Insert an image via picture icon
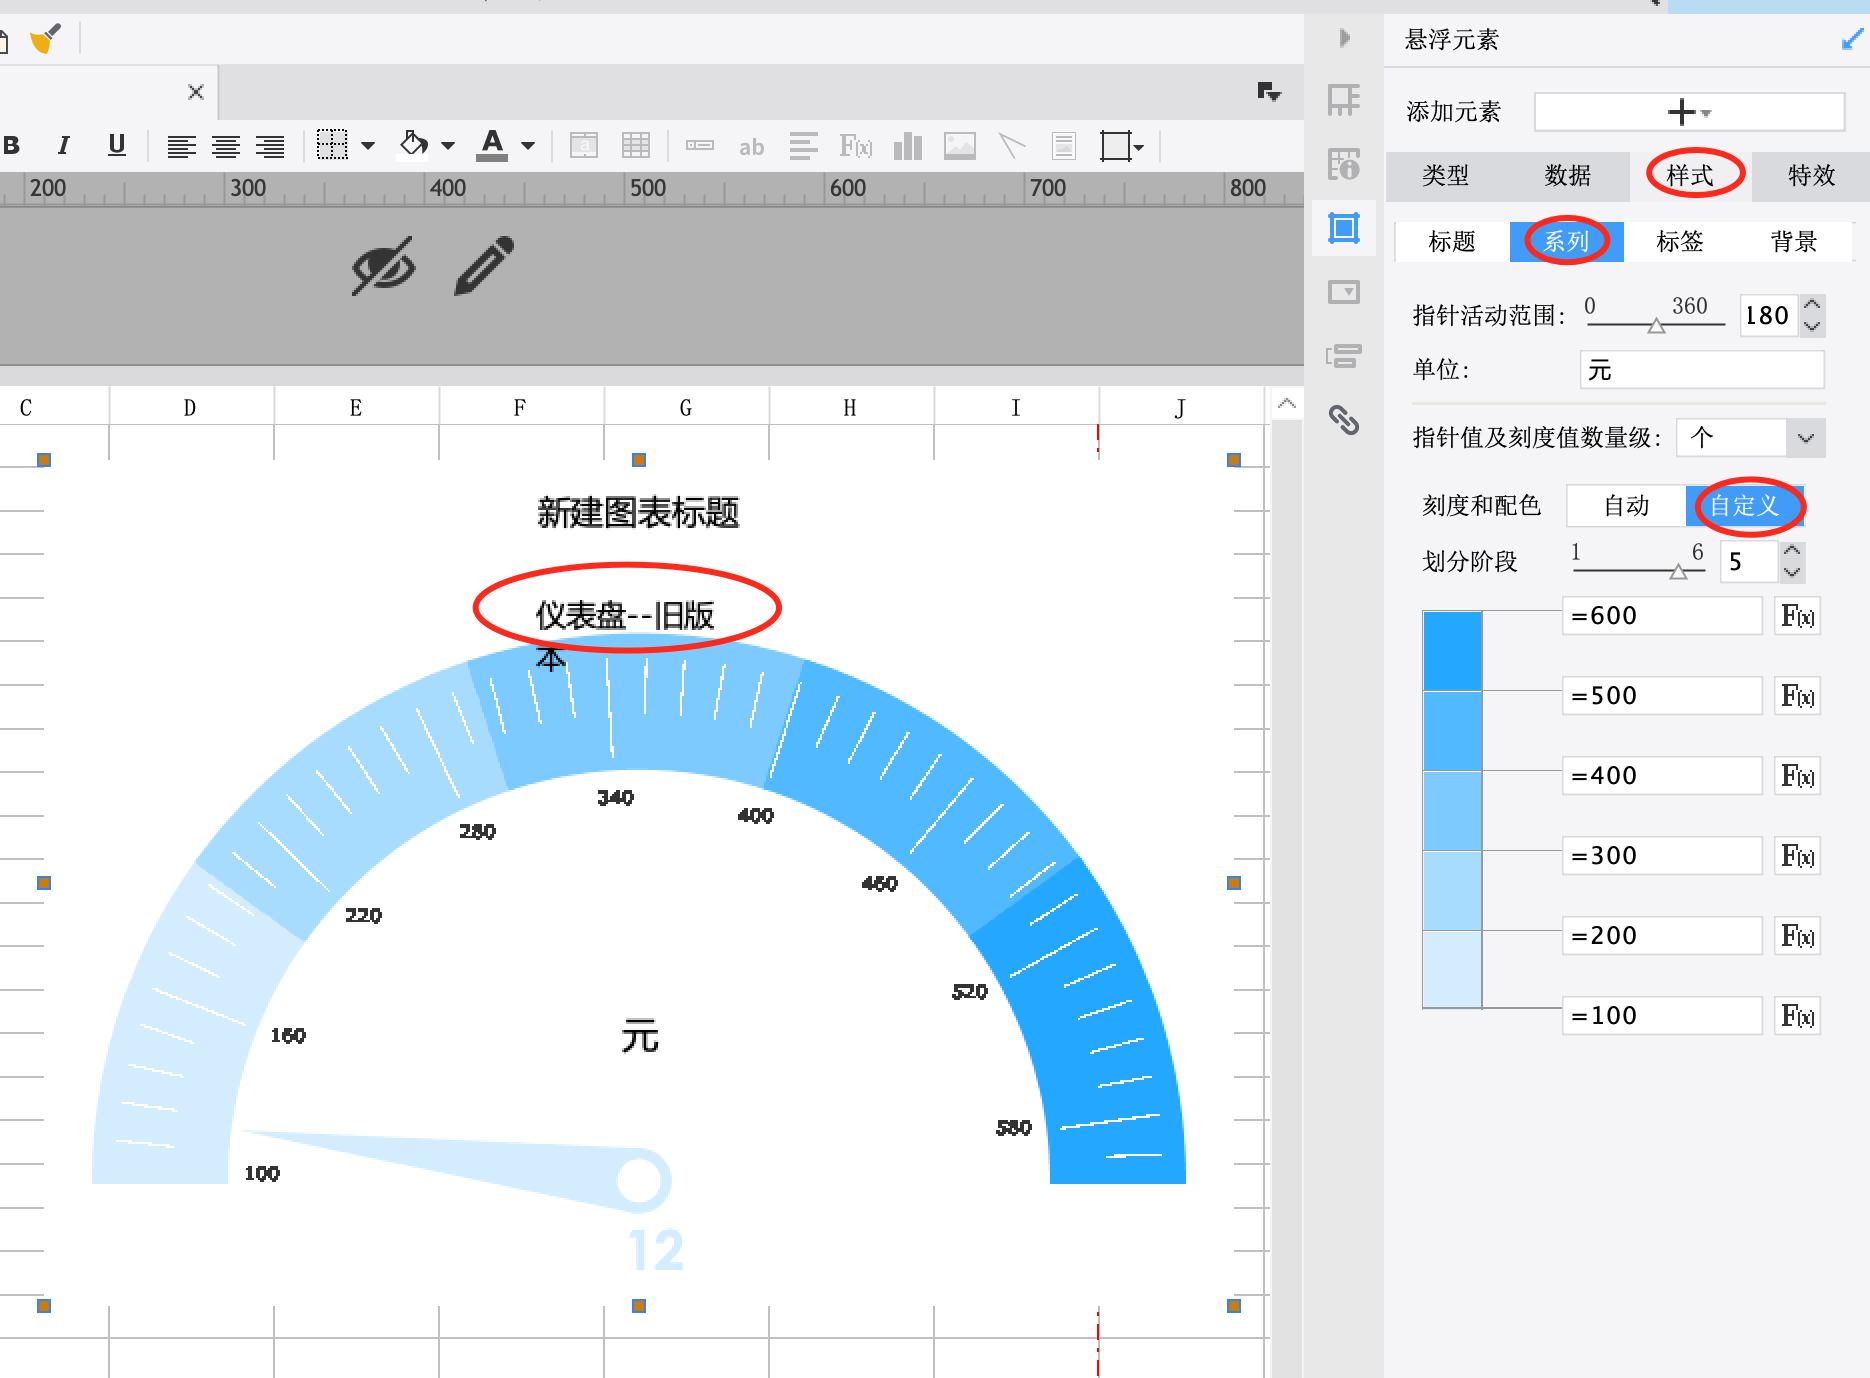This screenshot has height=1378, width=1870. [x=960, y=146]
